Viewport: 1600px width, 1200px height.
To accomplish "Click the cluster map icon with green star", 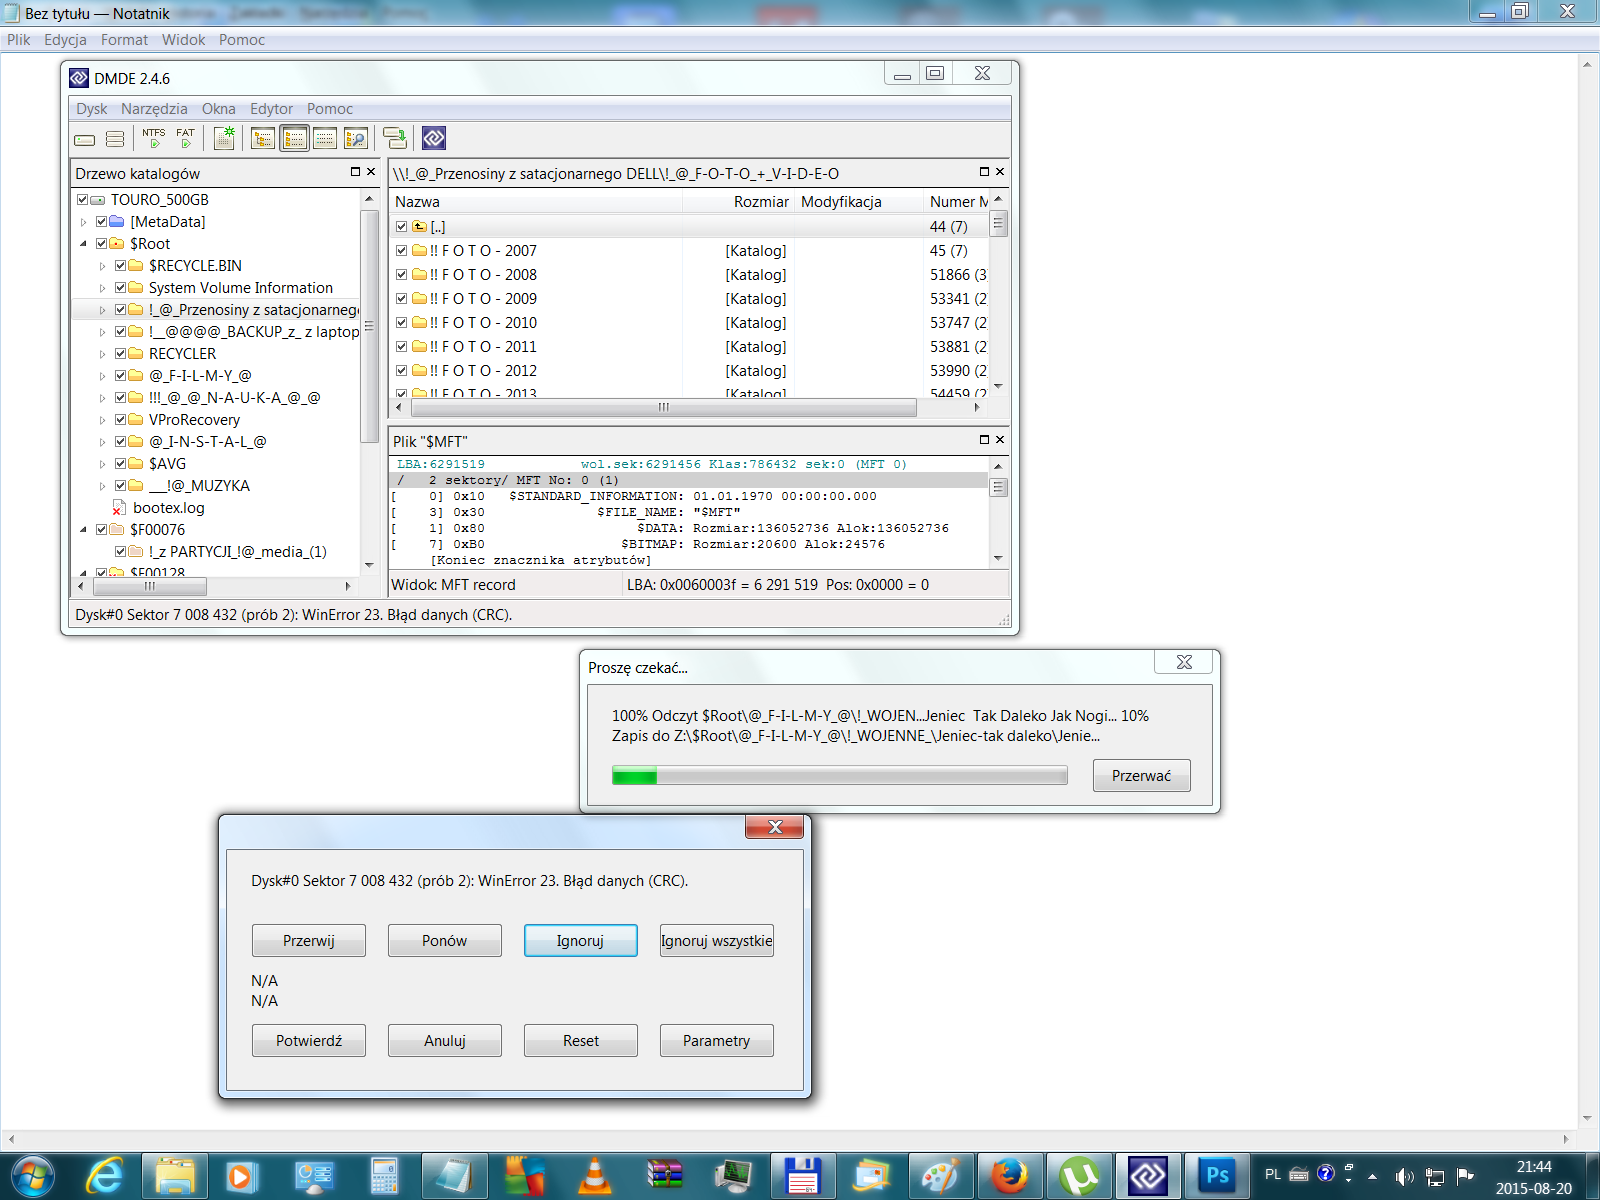I will coord(224,138).
